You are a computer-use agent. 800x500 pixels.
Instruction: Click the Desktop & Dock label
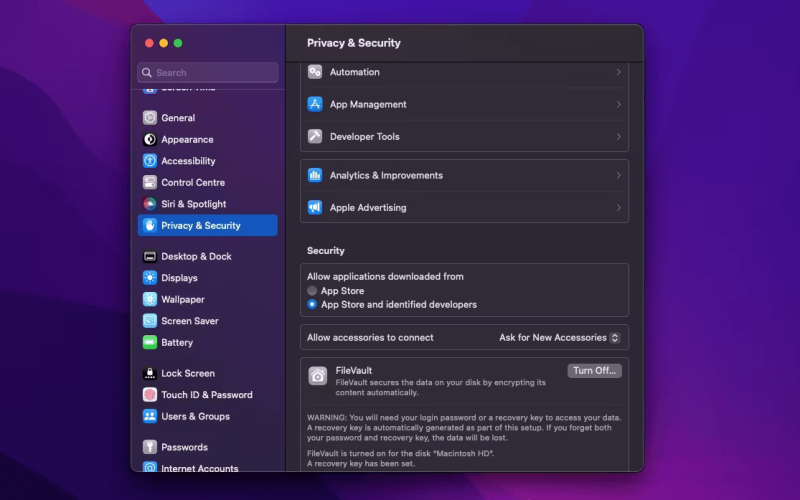(x=196, y=256)
